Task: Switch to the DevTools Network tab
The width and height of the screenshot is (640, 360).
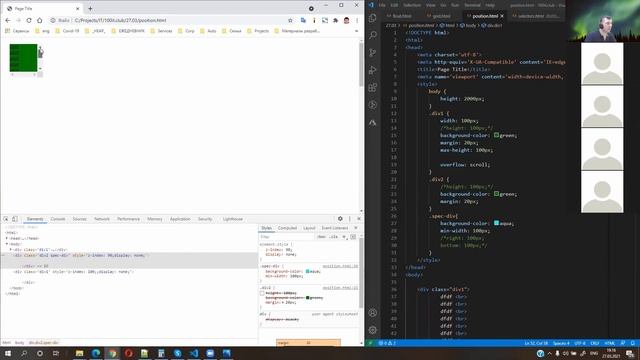Action: pos(102,219)
